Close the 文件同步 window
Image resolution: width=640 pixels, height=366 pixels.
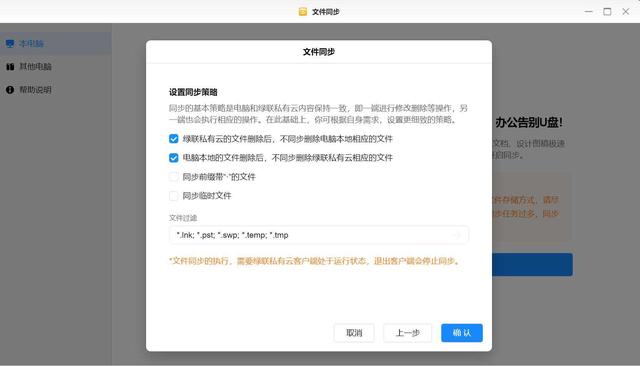[x=626, y=12]
